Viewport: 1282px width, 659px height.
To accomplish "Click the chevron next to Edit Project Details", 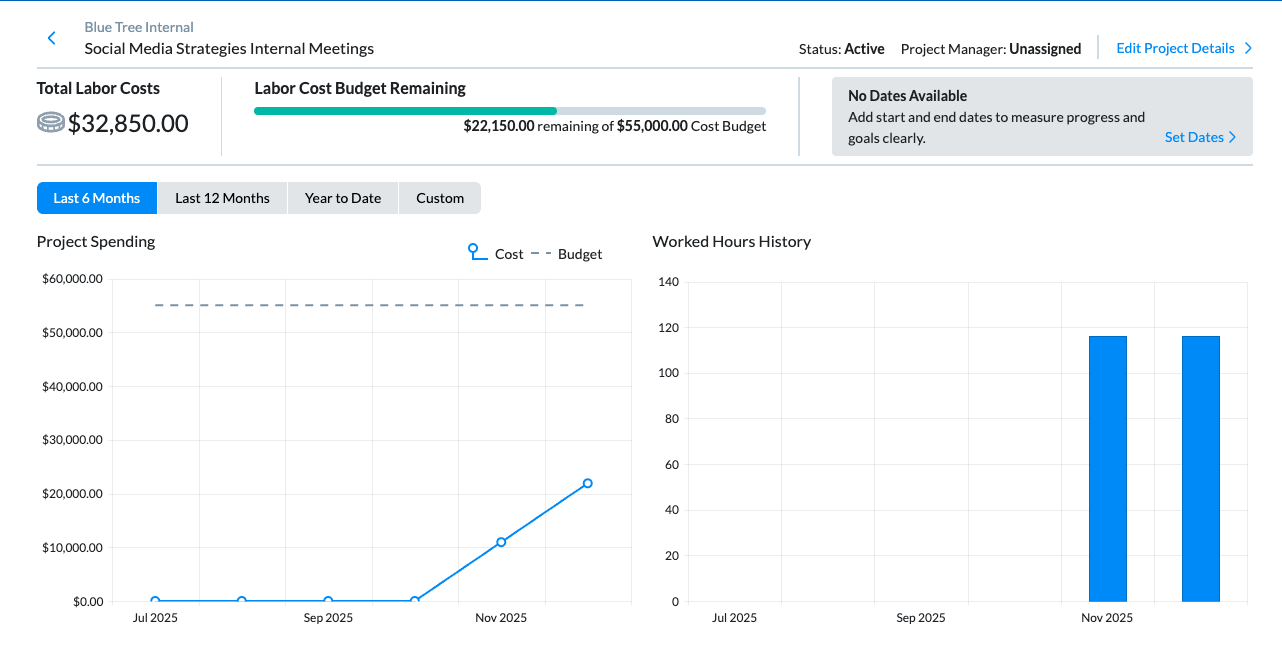I will tap(1247, 48).
